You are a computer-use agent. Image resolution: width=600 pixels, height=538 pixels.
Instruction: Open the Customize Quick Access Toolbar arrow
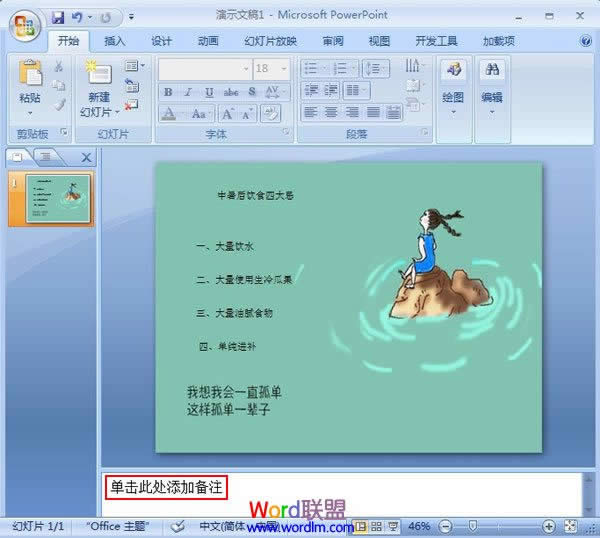[x=131, y=17]
